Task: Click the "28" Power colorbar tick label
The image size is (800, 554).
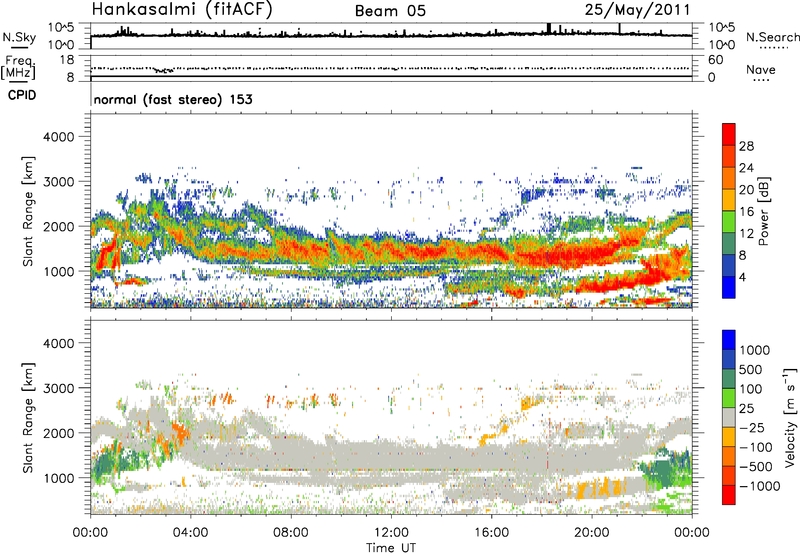Action: tap(746, 146)
